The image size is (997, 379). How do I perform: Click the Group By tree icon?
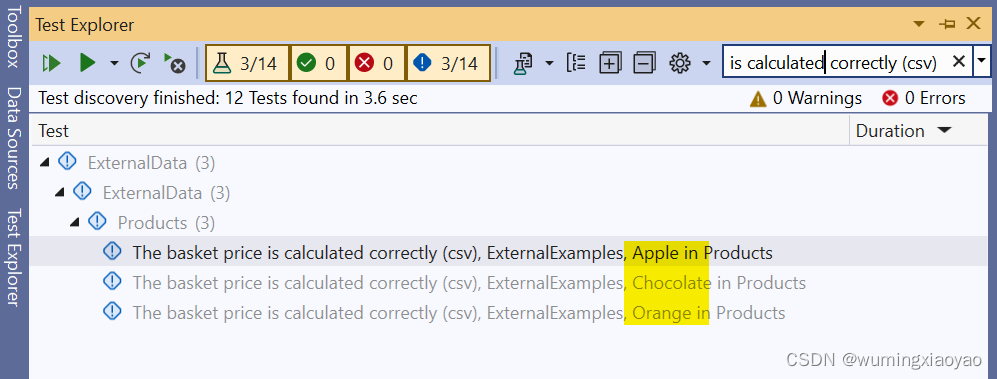tap(575, 63)
